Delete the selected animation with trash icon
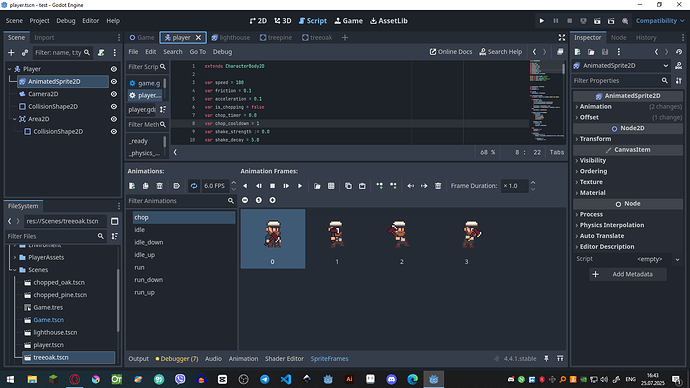Screen dimensions: 690x388 160,186
